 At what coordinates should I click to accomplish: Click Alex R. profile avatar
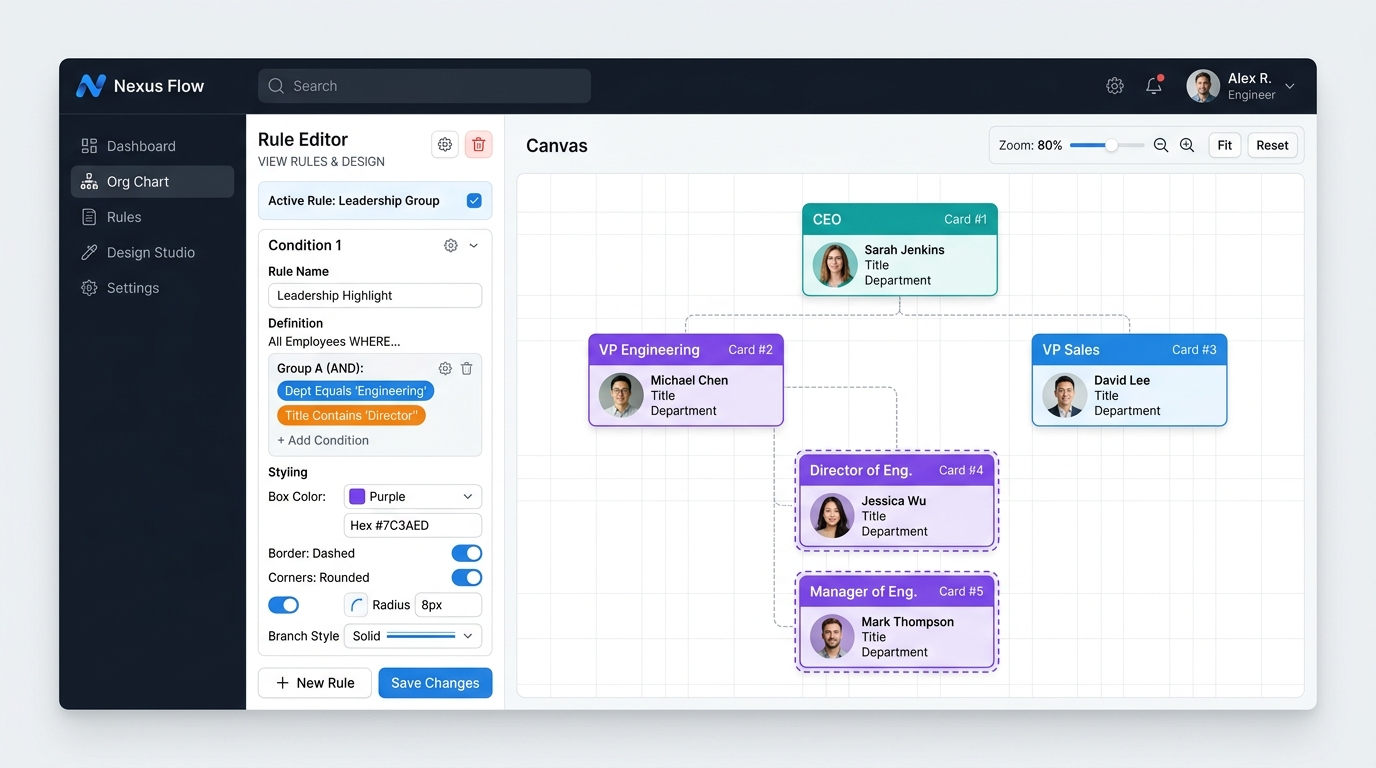(x=1203, y=86)
